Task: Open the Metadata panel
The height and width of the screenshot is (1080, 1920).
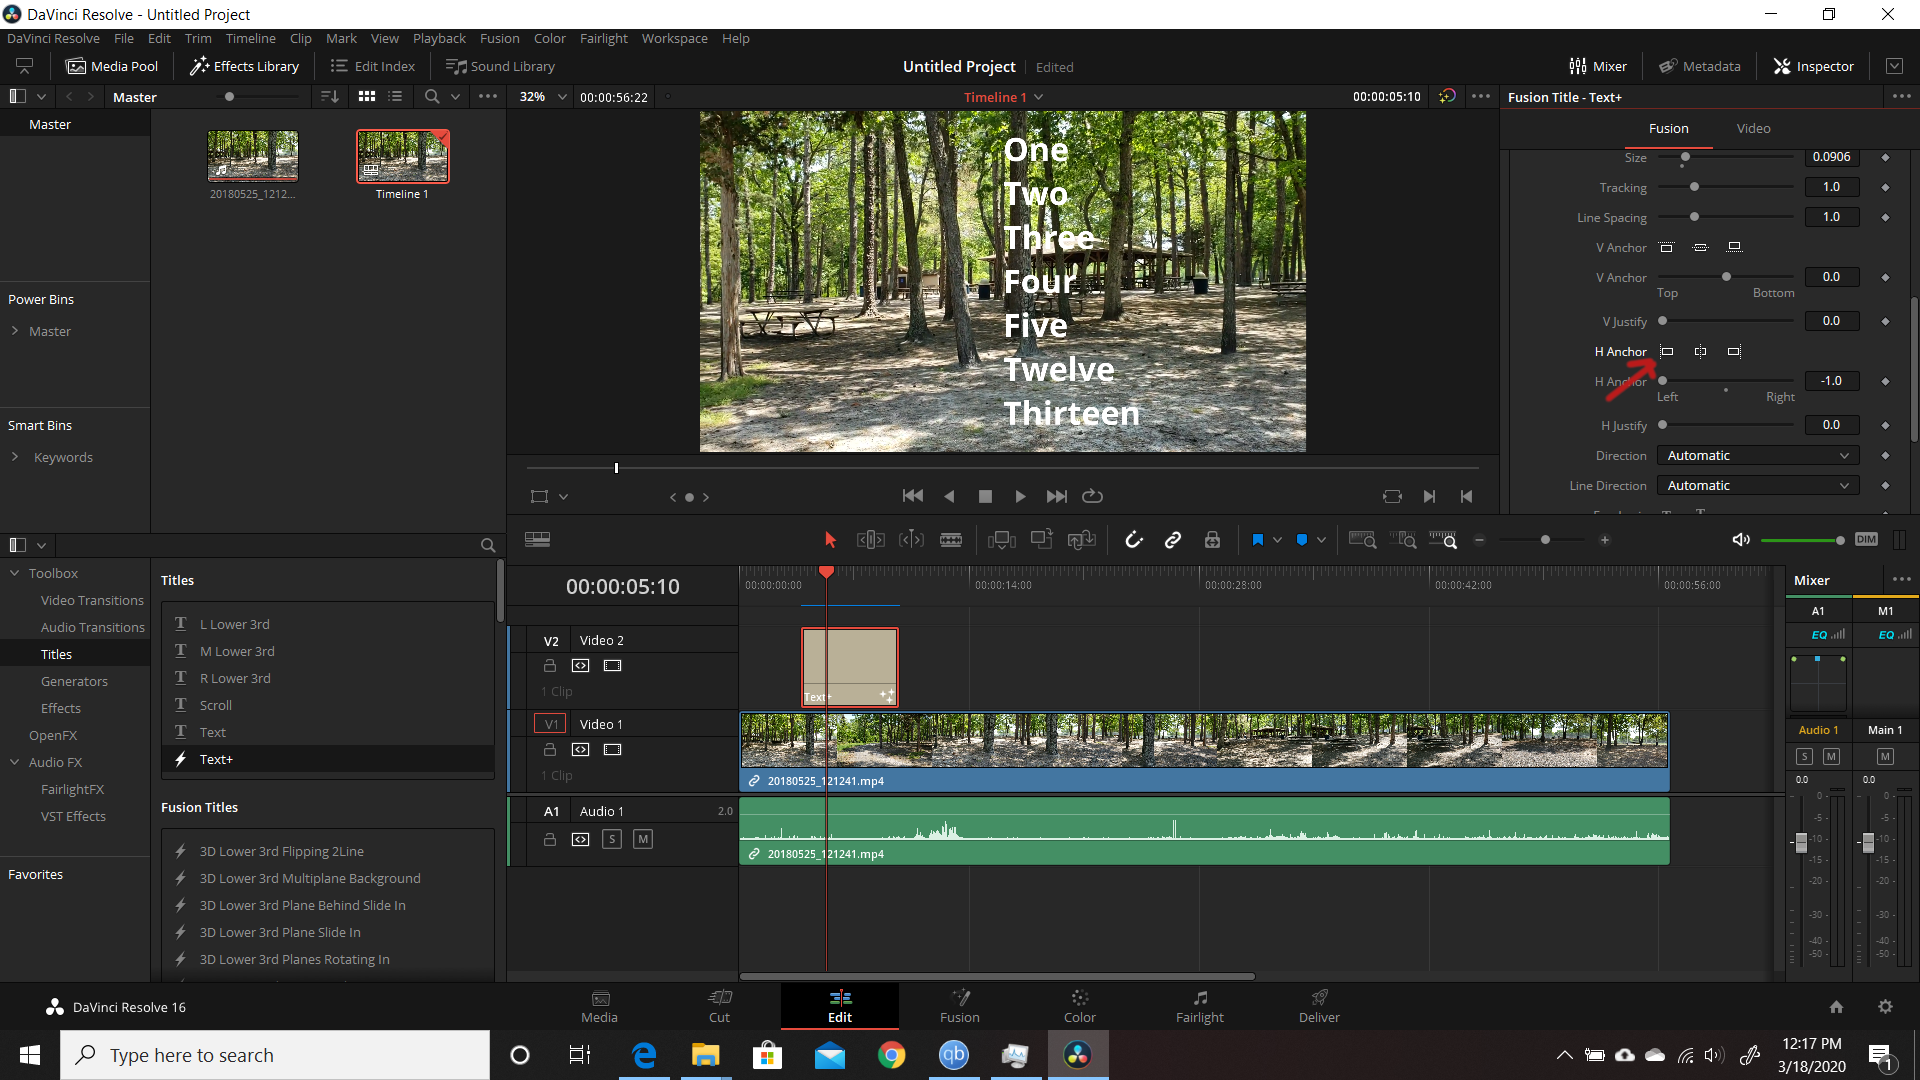Action: (1700, 66)
